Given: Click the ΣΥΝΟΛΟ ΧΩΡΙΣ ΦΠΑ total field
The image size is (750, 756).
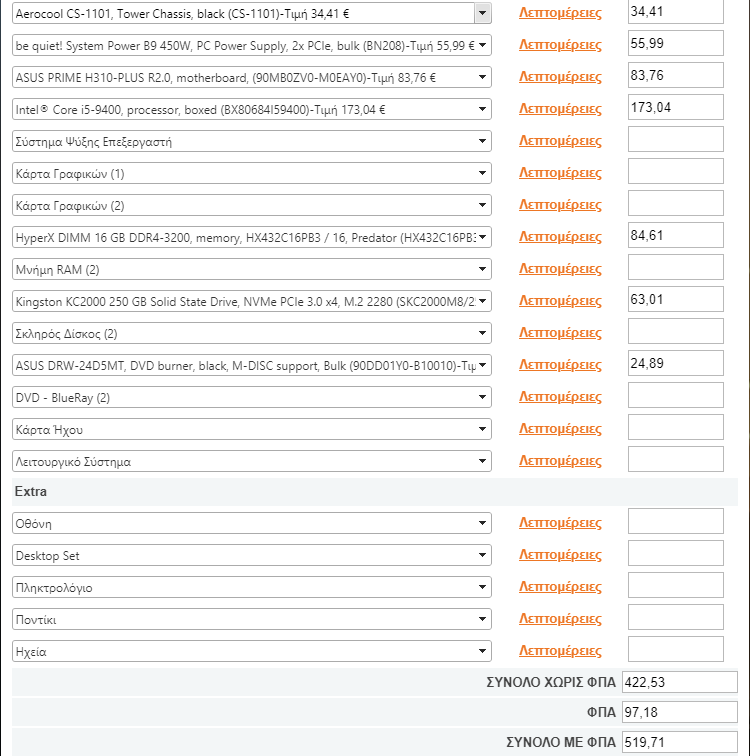Looking at the screenshot, I should pos(680,682).
